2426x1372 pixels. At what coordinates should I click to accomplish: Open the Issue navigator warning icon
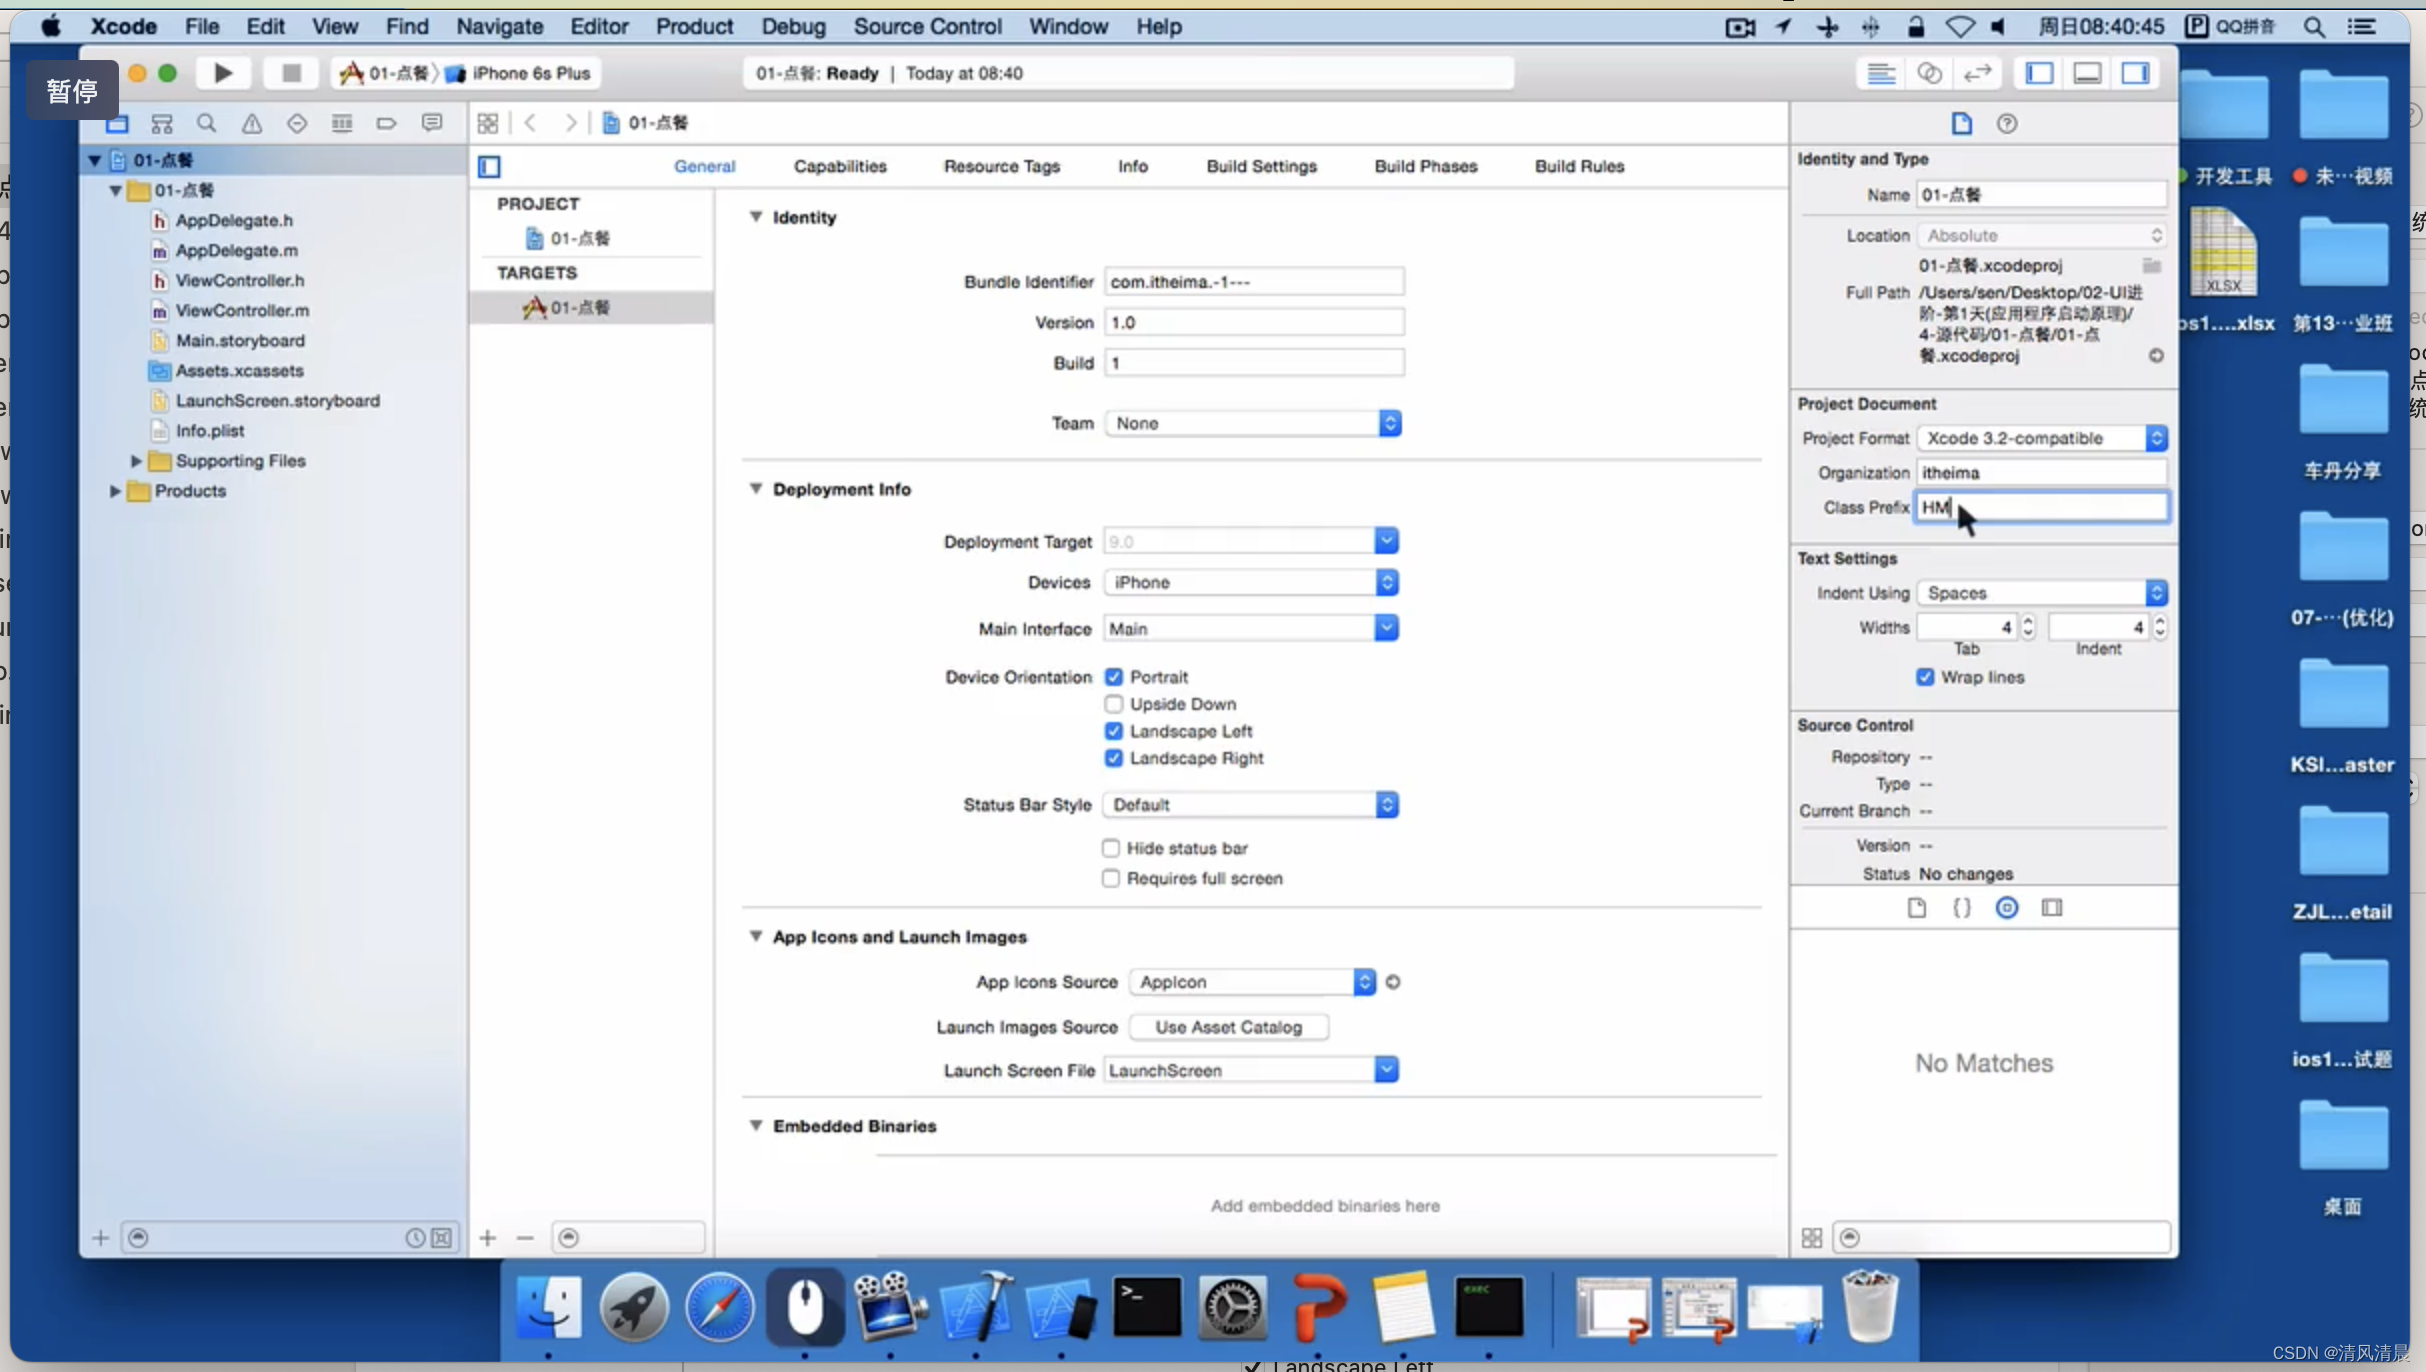click(x=252, y=123)
